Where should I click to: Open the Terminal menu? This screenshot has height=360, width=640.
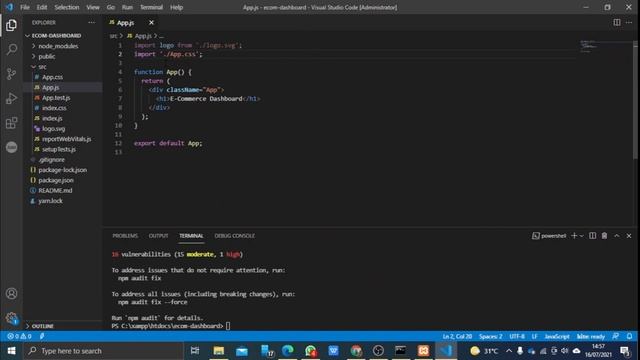151,7
